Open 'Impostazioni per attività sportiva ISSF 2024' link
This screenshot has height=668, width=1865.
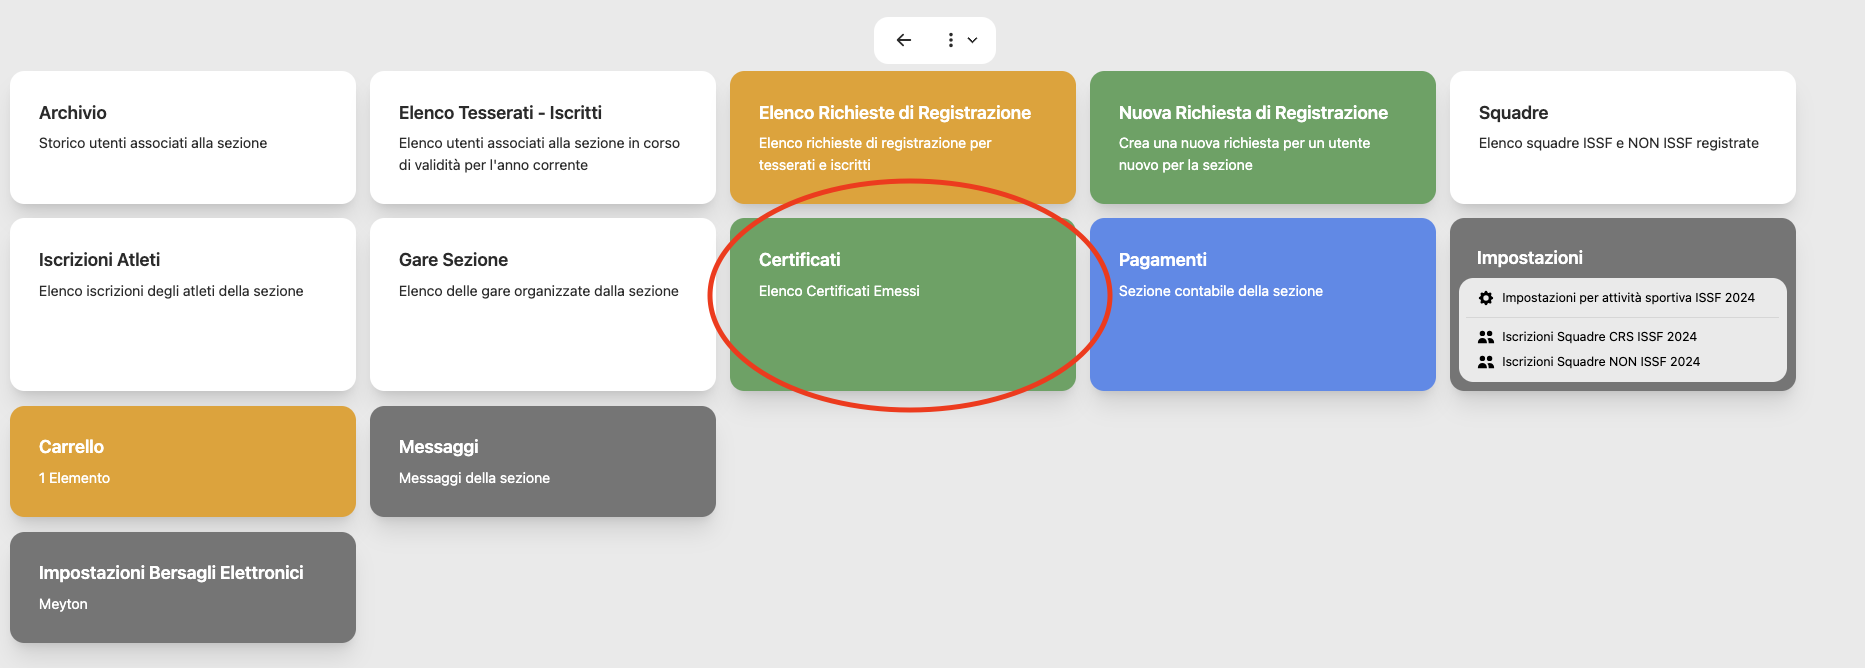coord(1627,298)
